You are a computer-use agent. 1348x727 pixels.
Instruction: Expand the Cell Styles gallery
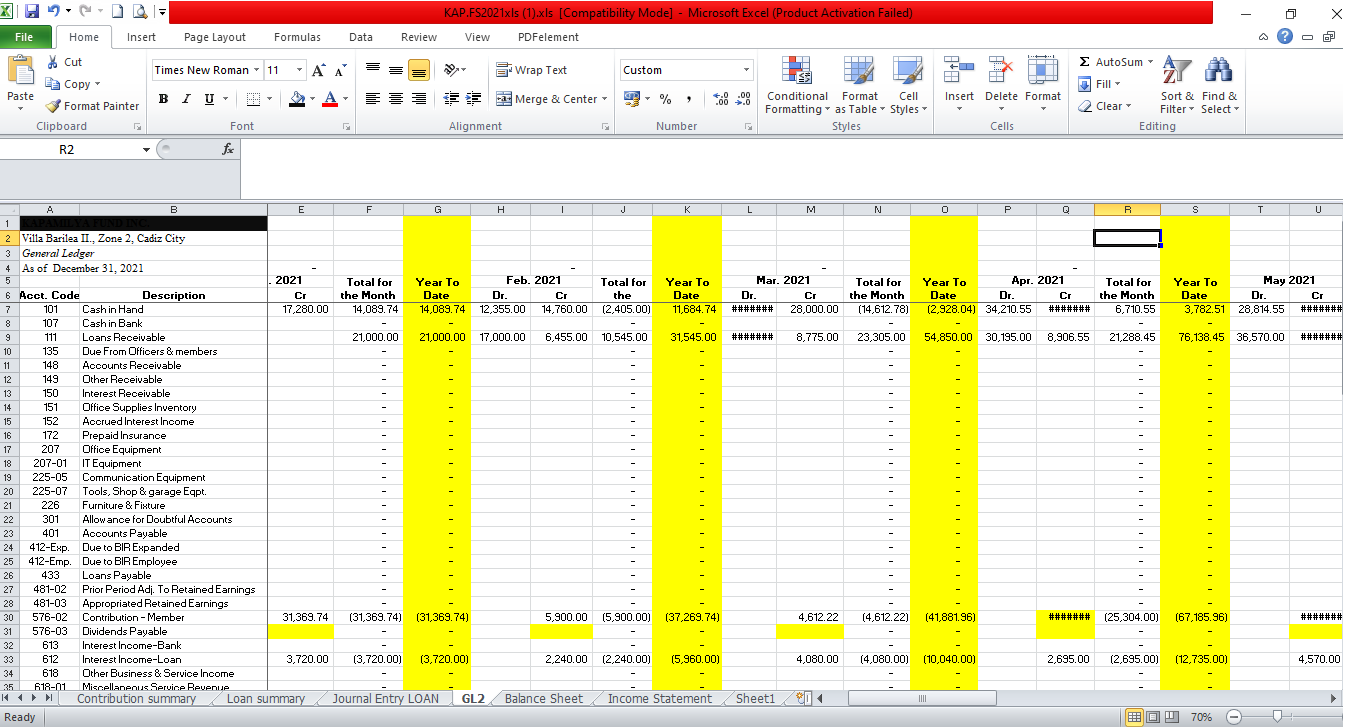click(x=908, y=87)
